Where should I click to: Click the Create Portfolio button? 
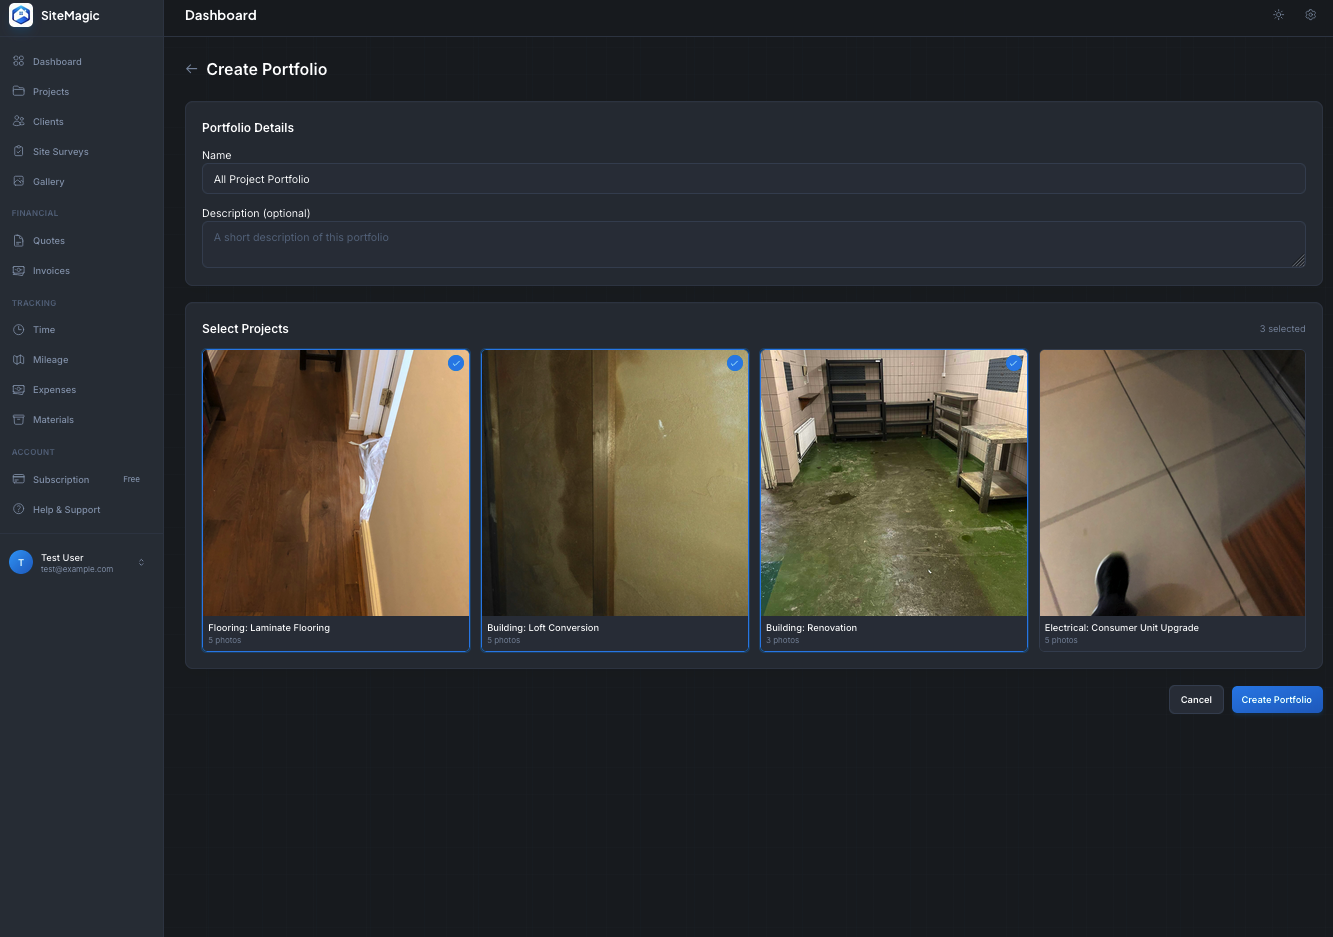click(x=1277, y=699)
